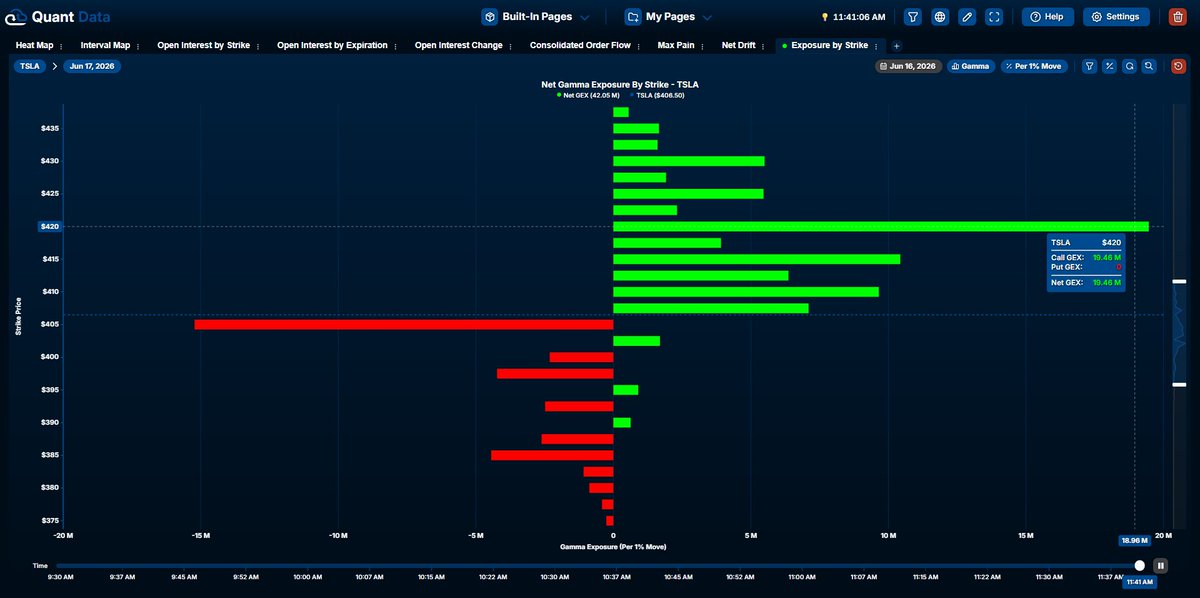Switch to the Max Pain tab
The image size is (1200, 598).
(x=676, y=46)
